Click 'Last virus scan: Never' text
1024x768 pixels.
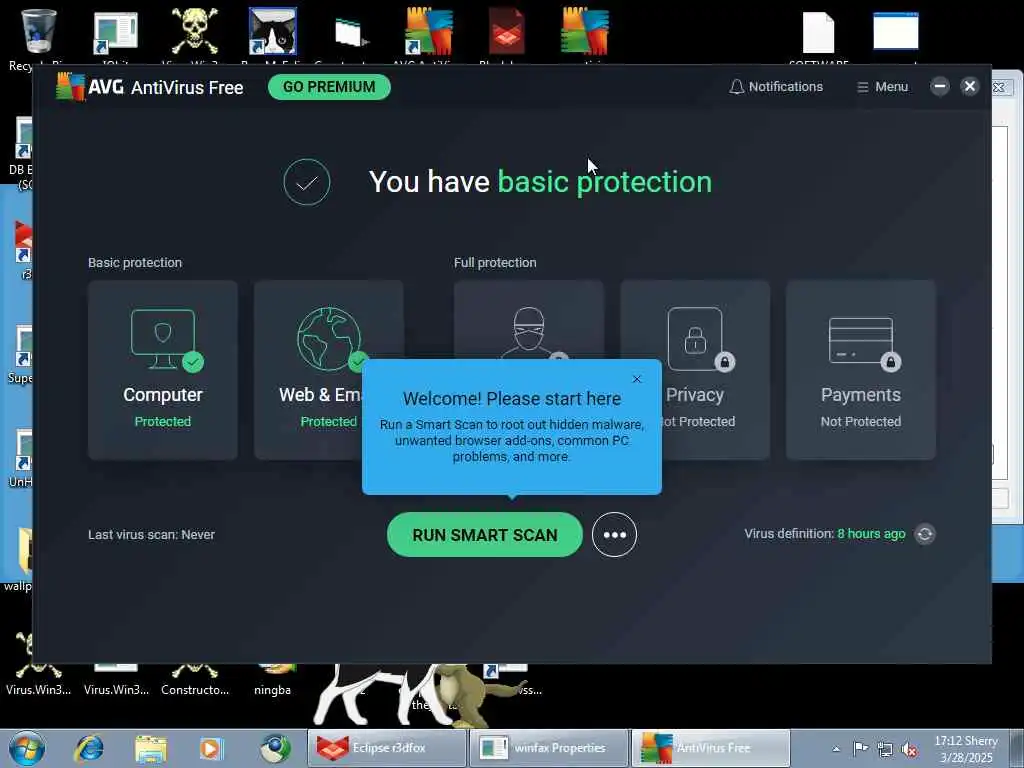tap(152, 535)
